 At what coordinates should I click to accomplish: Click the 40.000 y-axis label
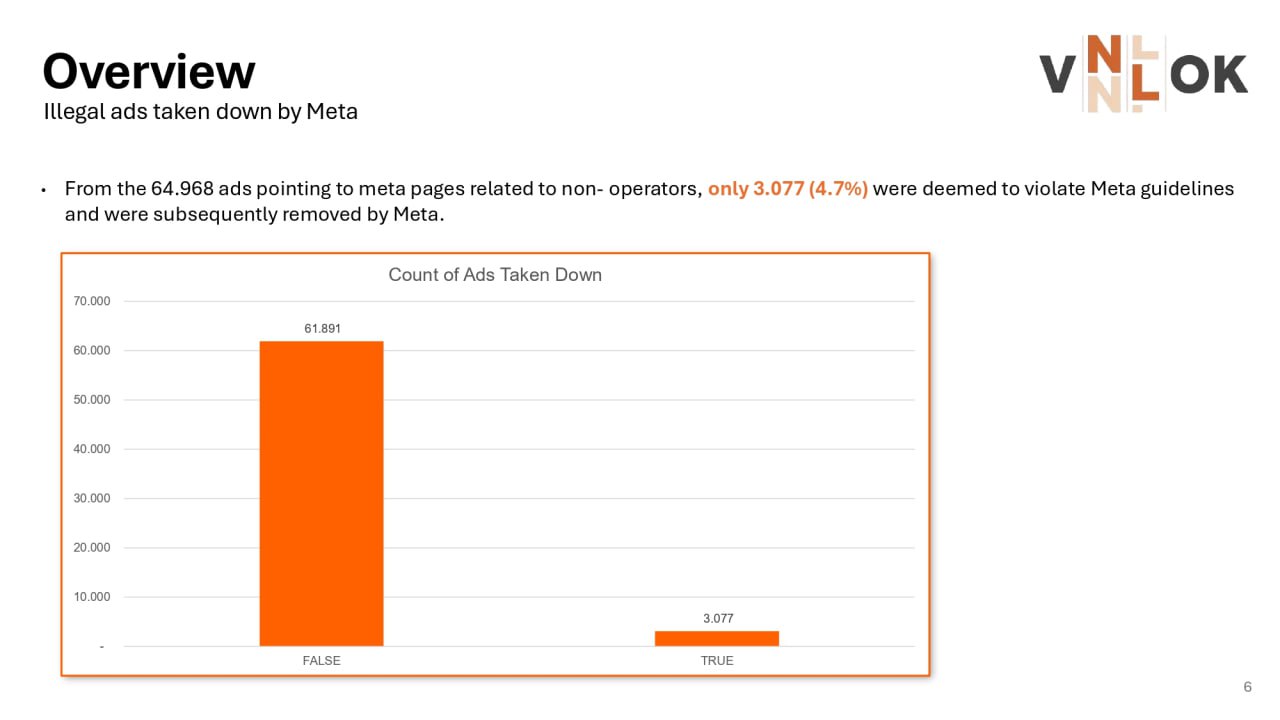click(91, 449)
